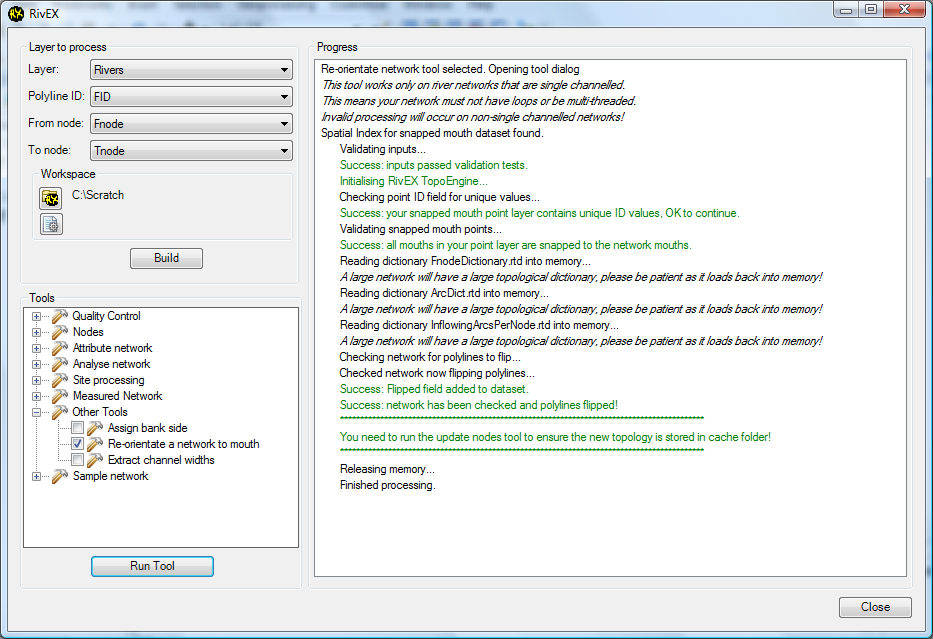
Task: Click the C:\Scratch workspace path
Action: 98,195
